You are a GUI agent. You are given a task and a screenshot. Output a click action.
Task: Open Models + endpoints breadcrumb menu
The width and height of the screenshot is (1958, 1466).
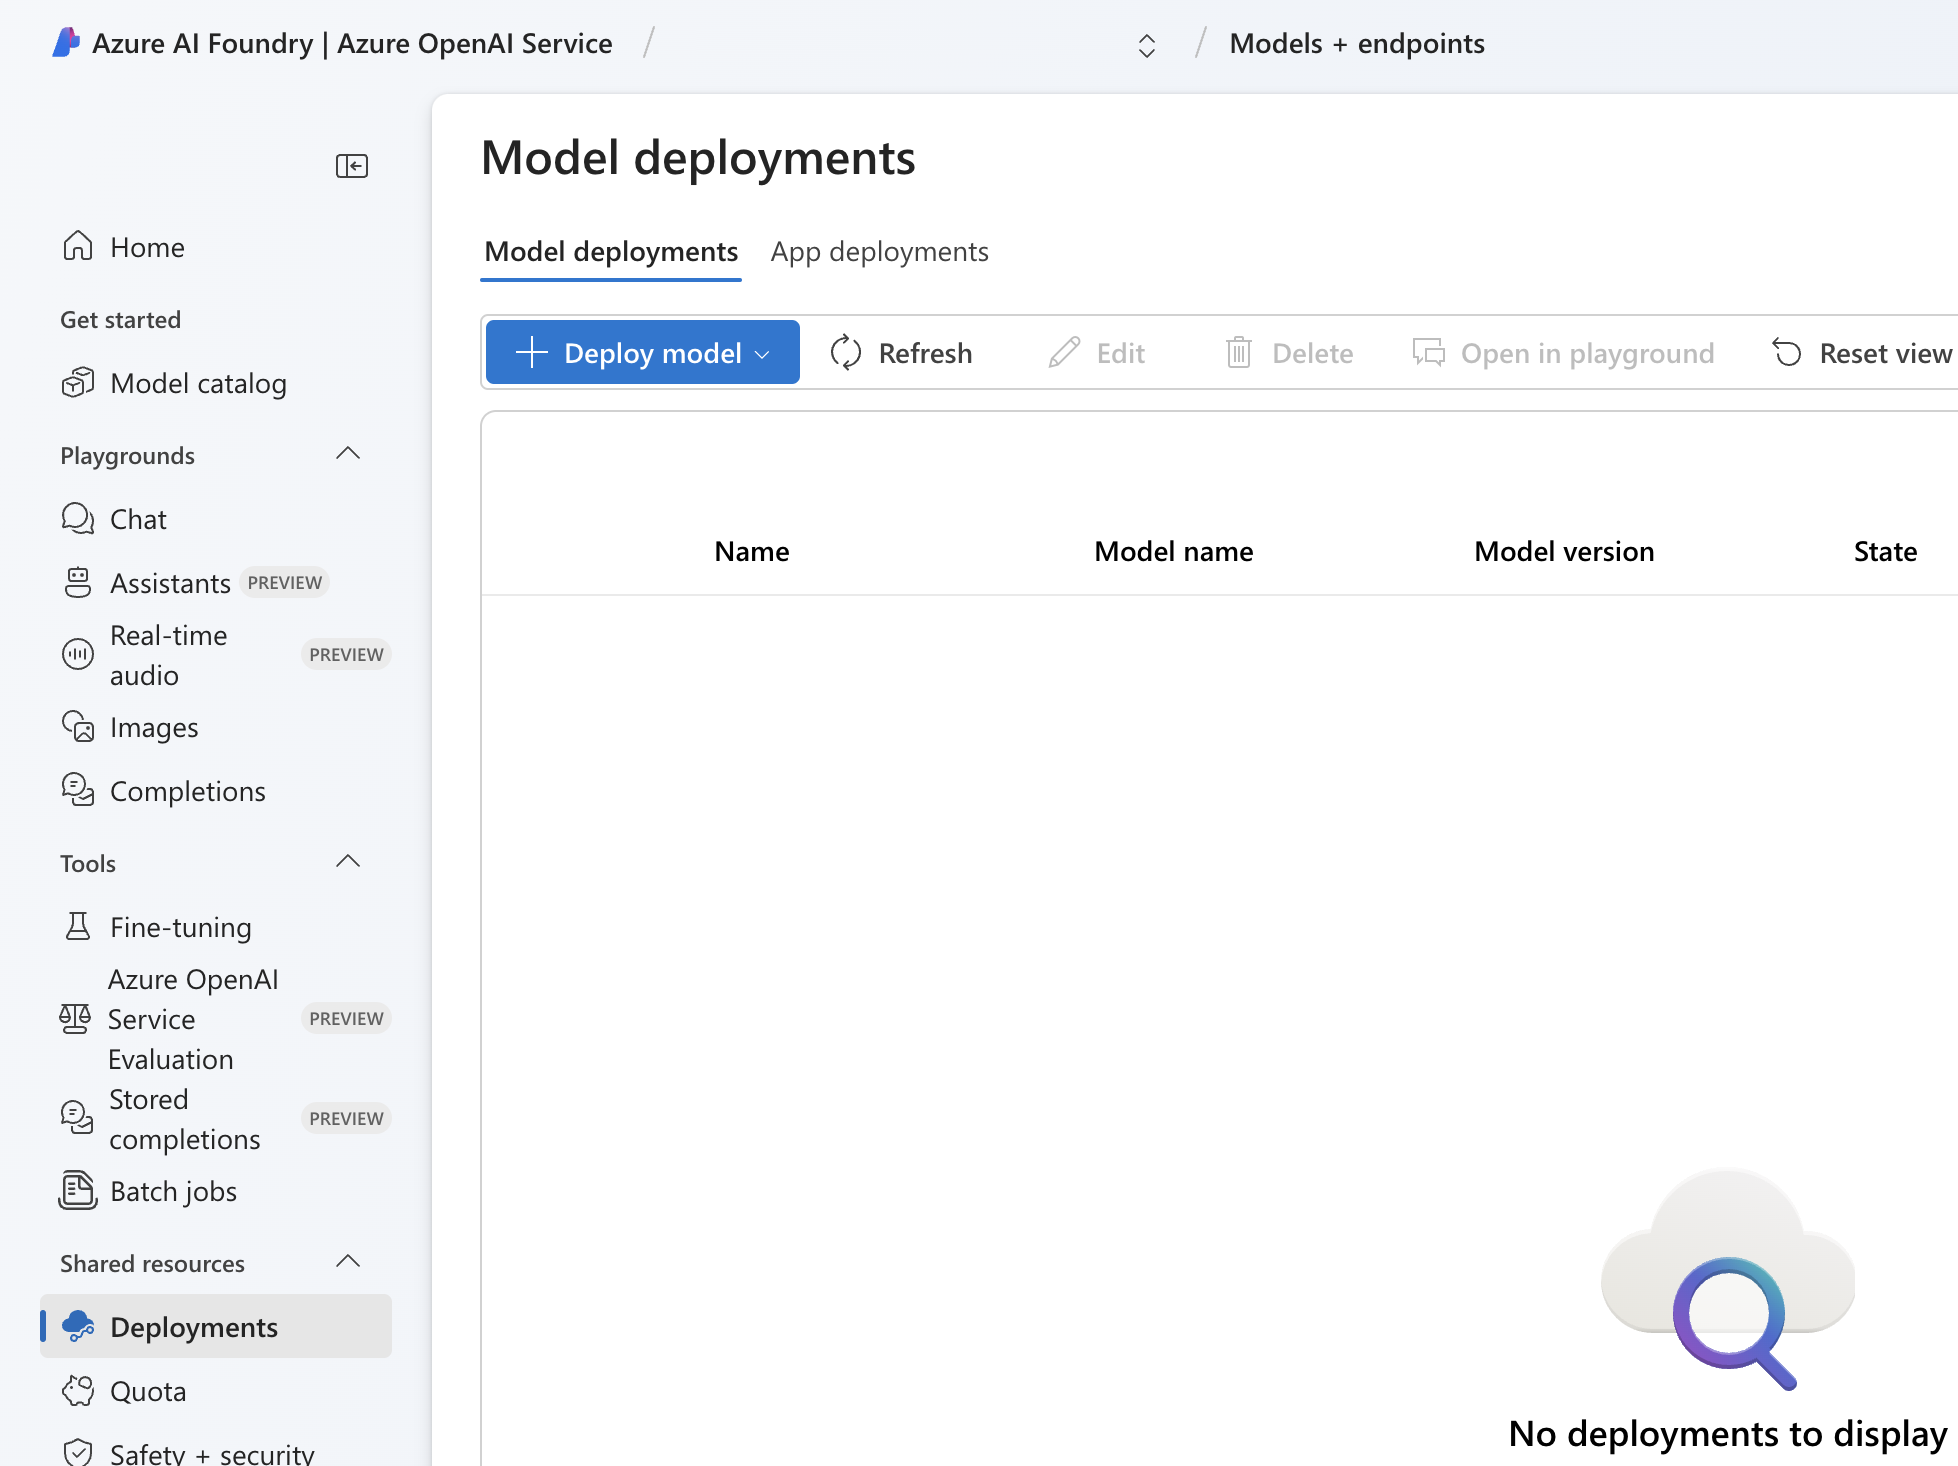click(1357, 43)
